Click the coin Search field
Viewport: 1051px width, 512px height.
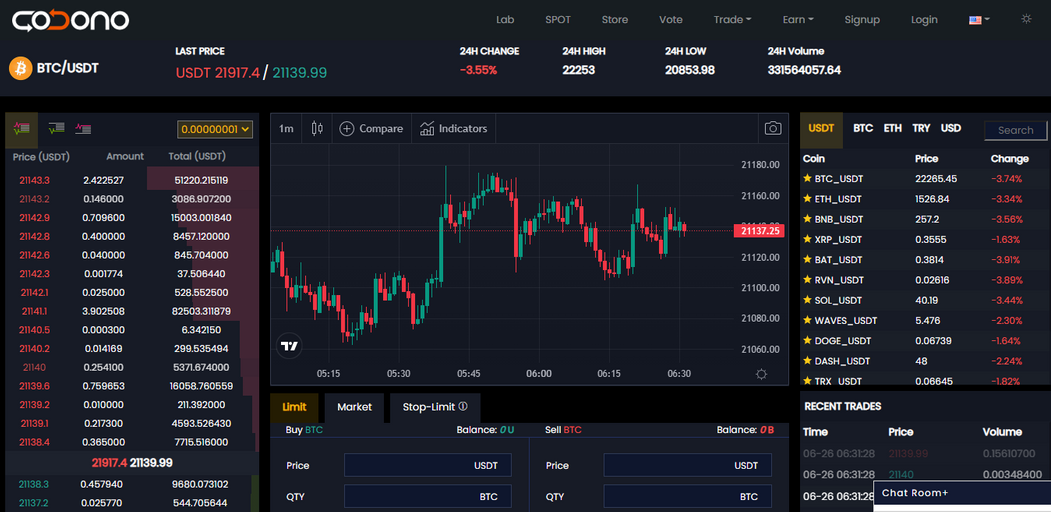pyautogui.click(x=1015, y=131)
